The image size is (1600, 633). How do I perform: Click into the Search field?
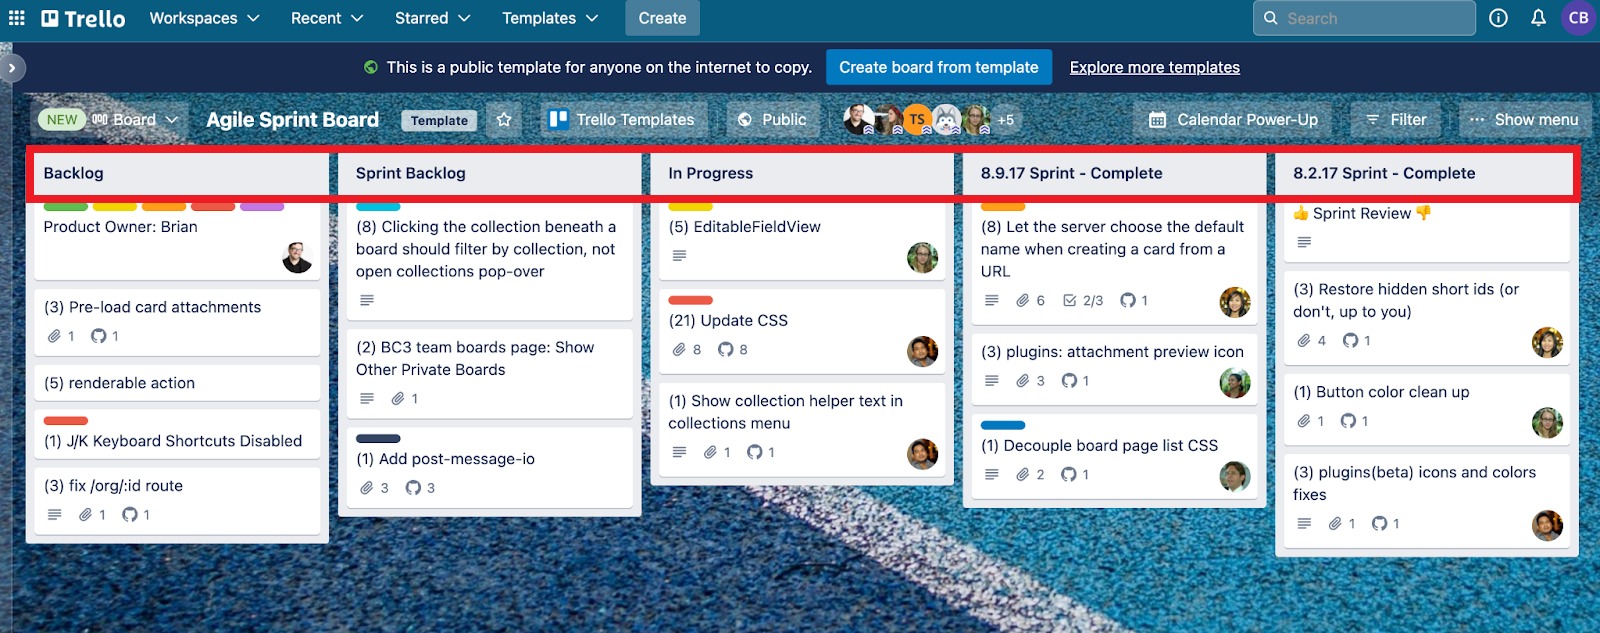pos(1364,18)
